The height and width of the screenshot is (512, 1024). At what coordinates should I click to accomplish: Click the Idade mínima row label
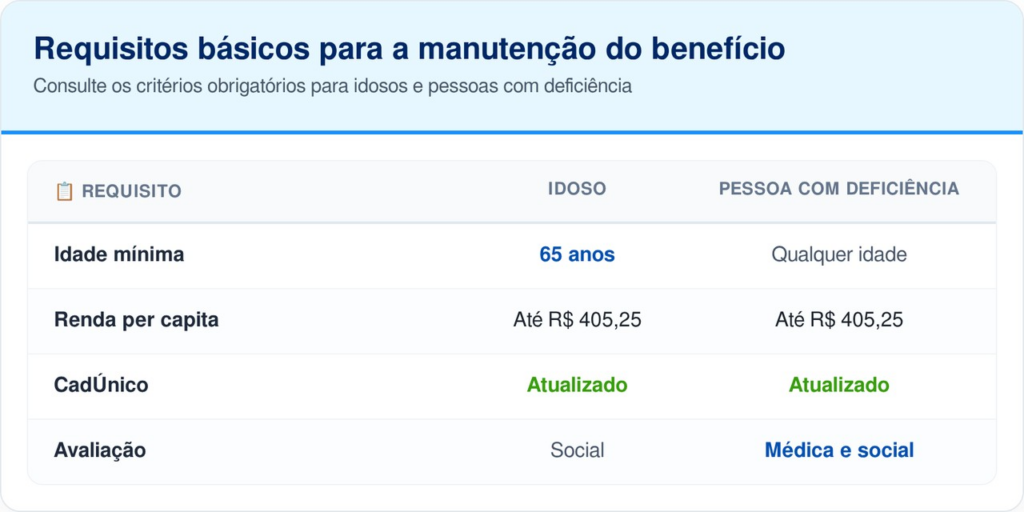click(119, 255)
